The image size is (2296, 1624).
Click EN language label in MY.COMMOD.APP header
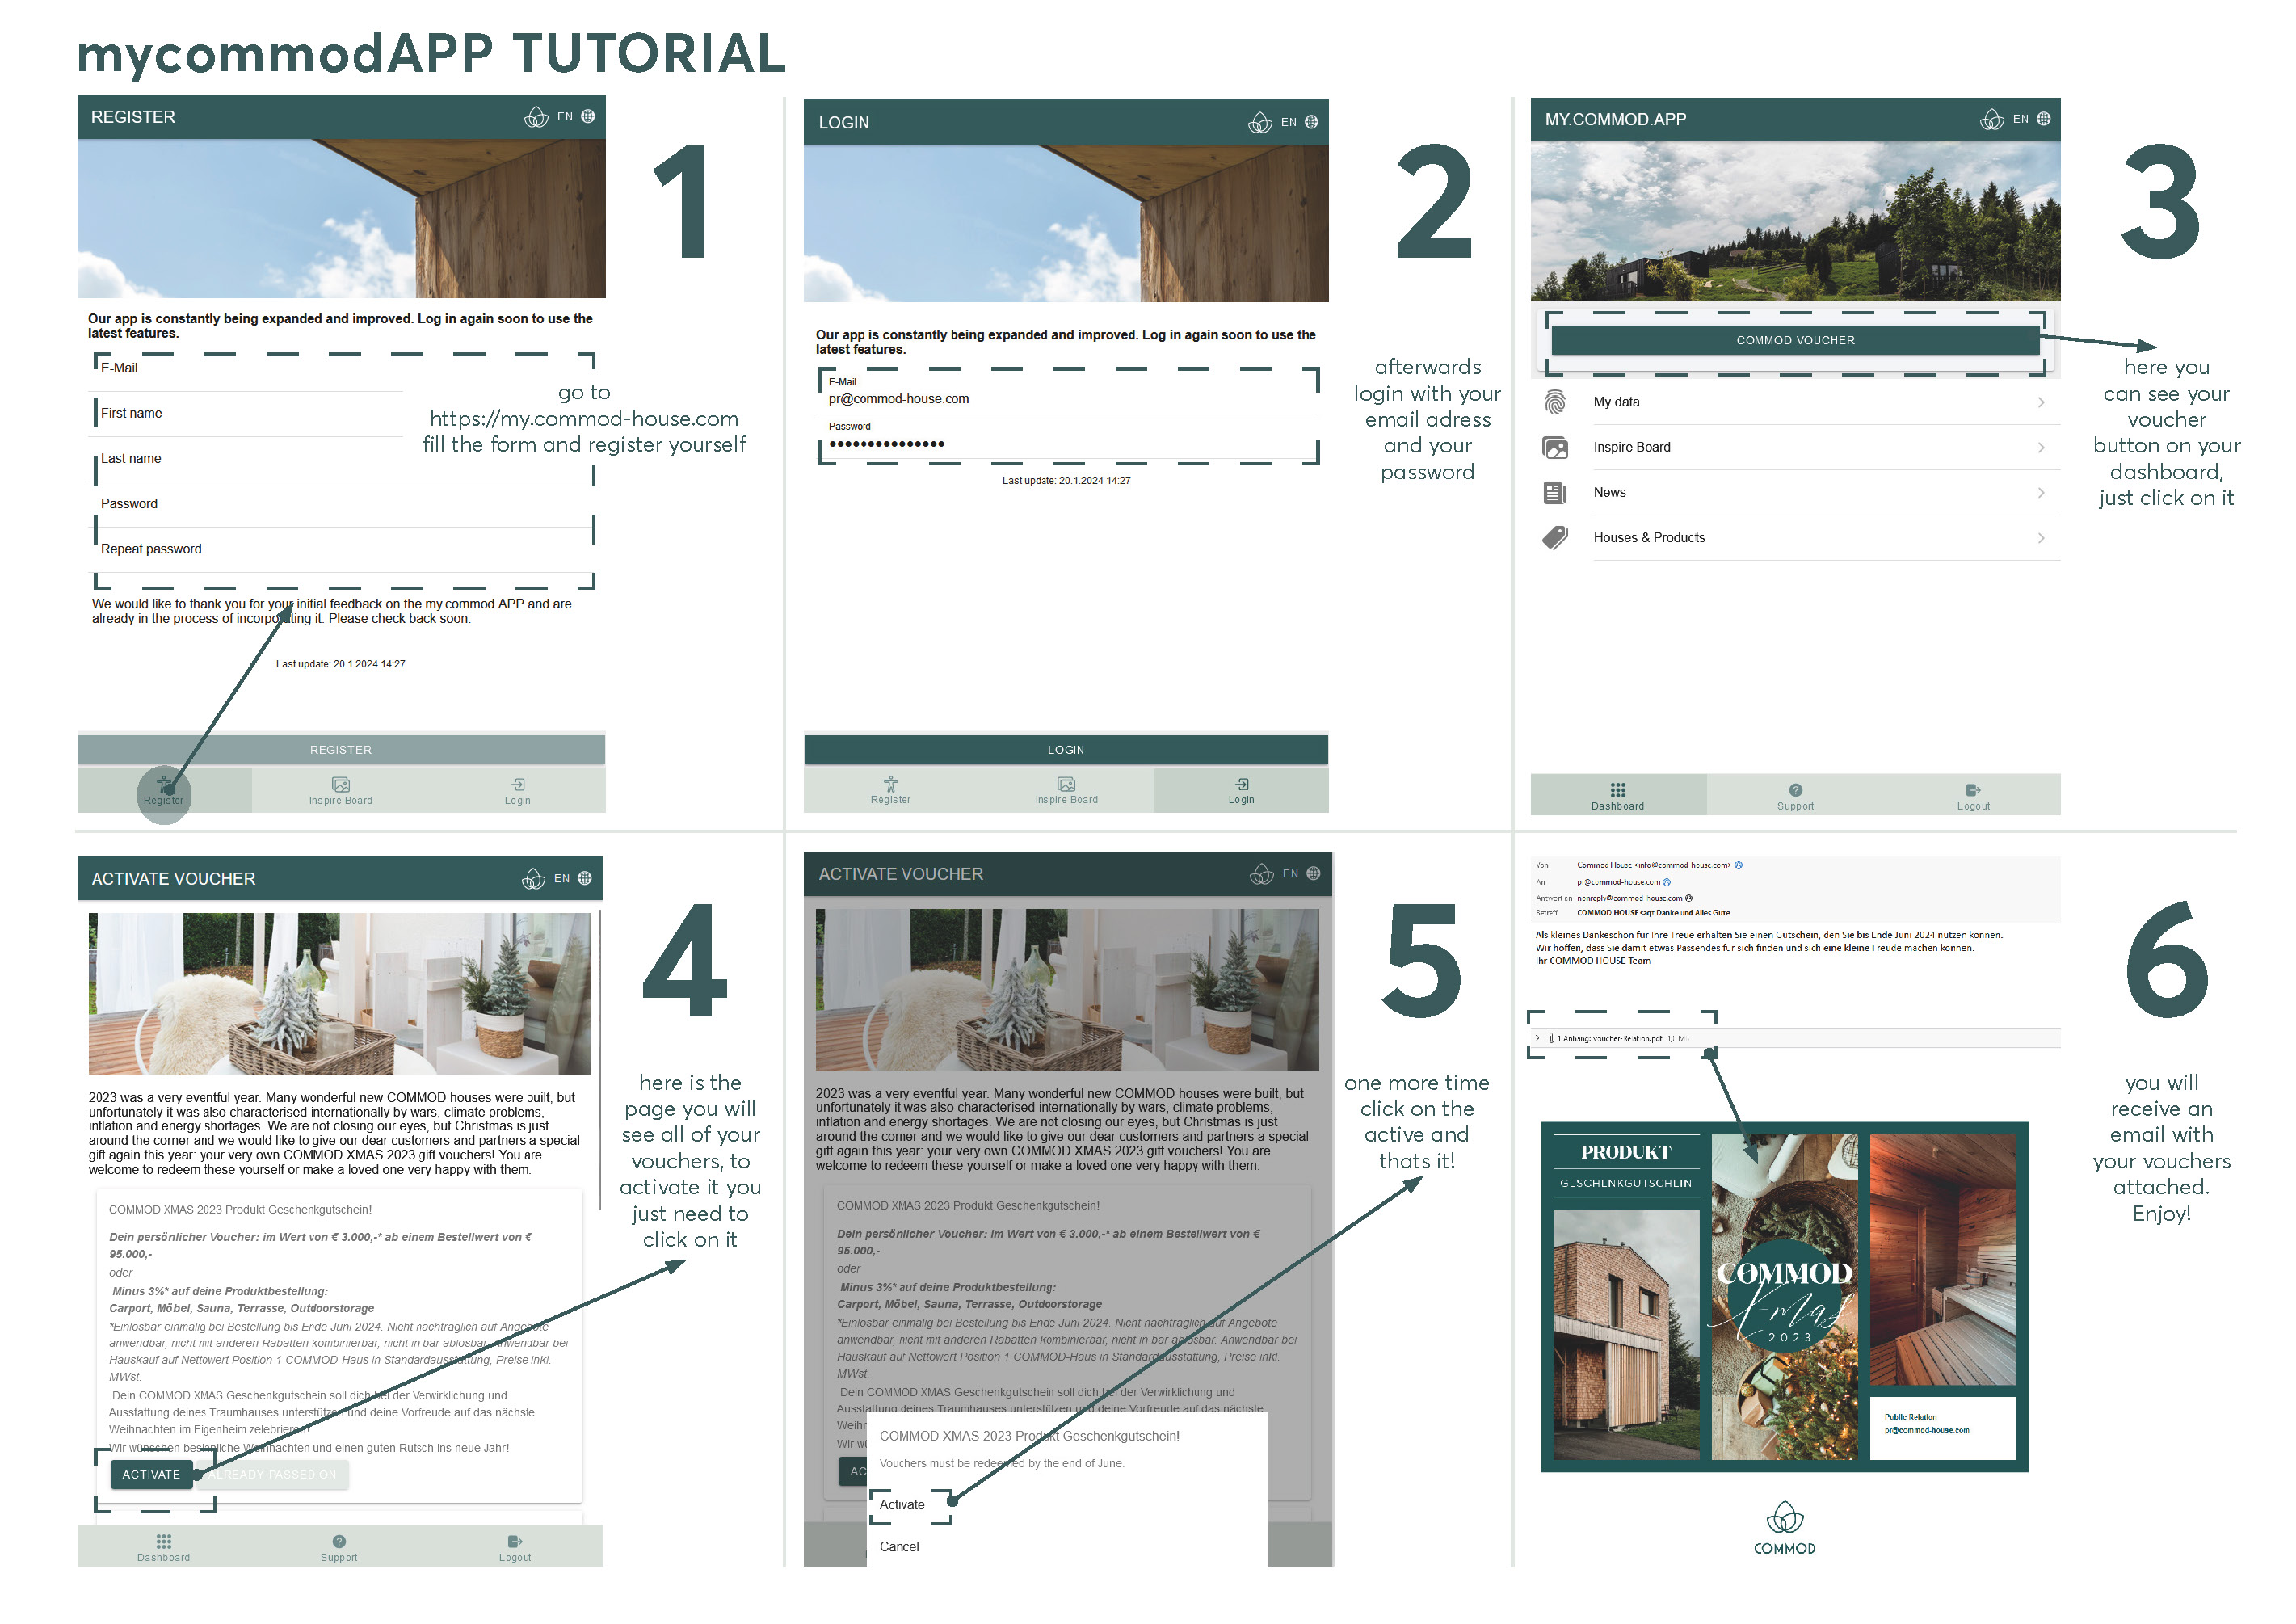coord(2021,119)
